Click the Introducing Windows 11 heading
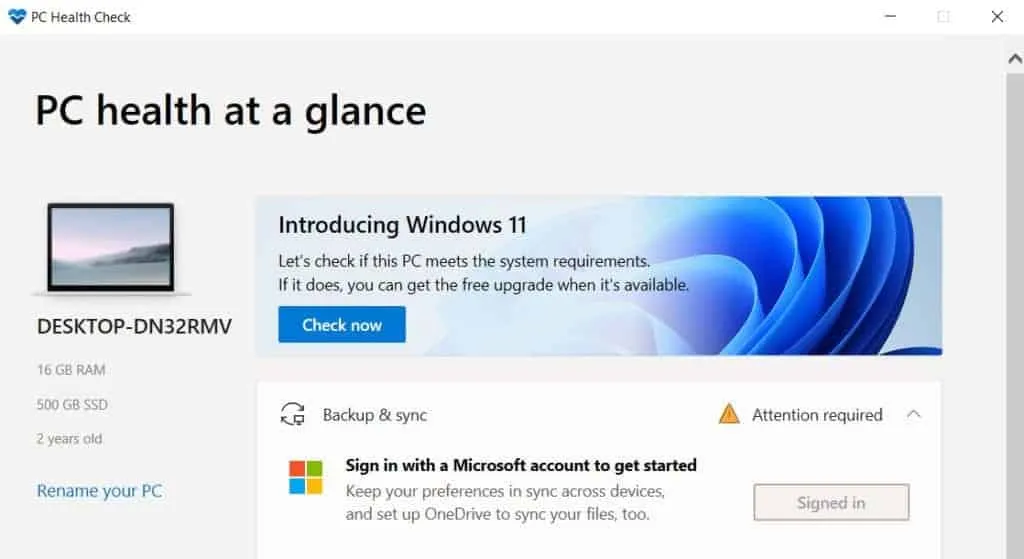The width and height of the screenshot is (1024, 559). point(402,225)
